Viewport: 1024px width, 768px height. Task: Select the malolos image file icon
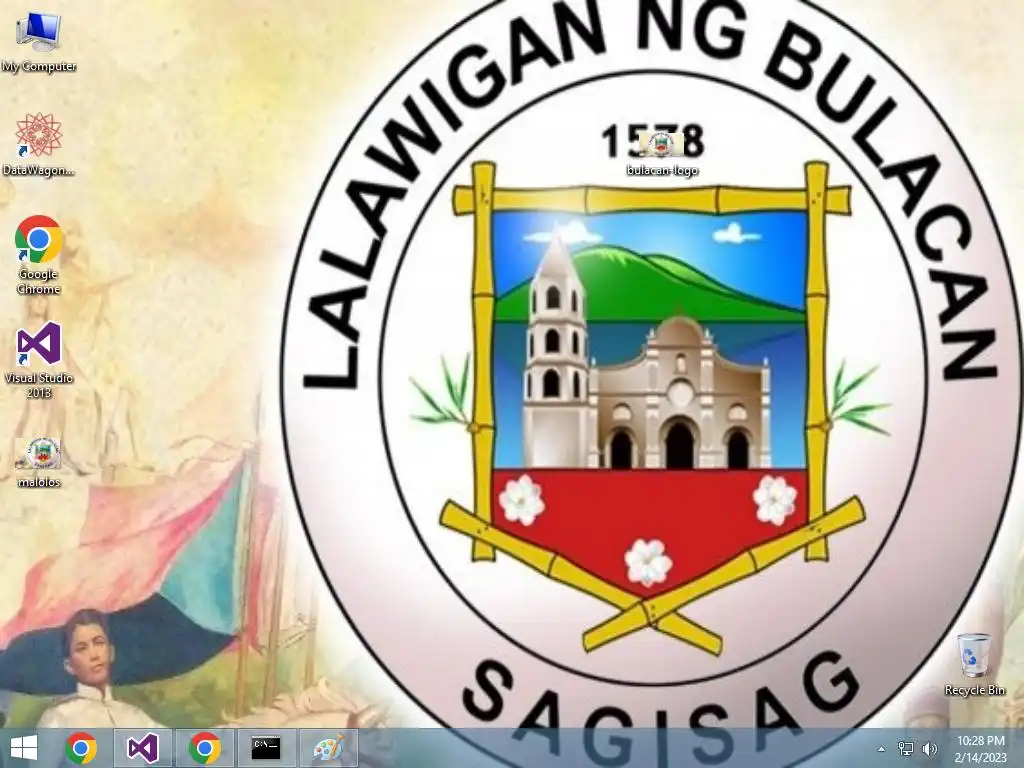pyautogui.click(x=39, y=462)
